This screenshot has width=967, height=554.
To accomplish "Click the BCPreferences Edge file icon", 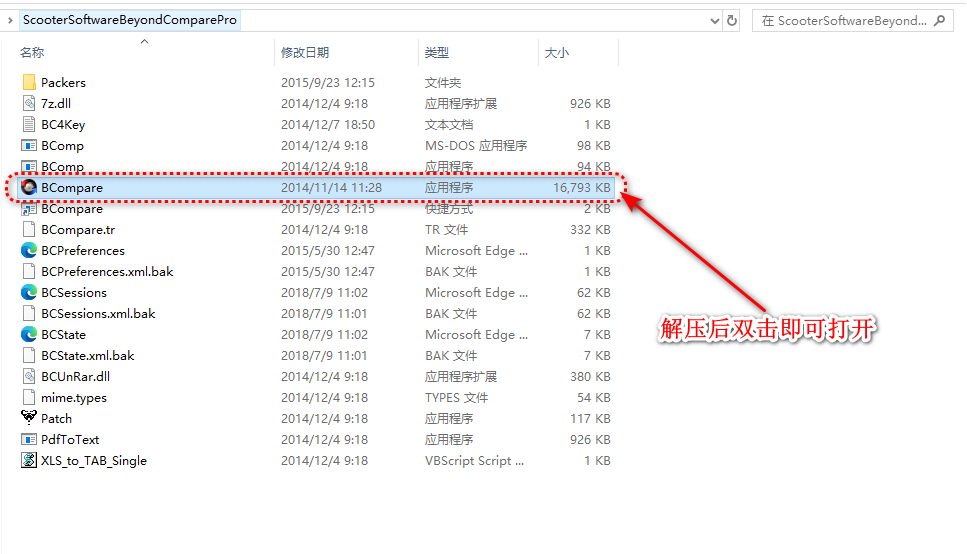I will tap(29, 250).
